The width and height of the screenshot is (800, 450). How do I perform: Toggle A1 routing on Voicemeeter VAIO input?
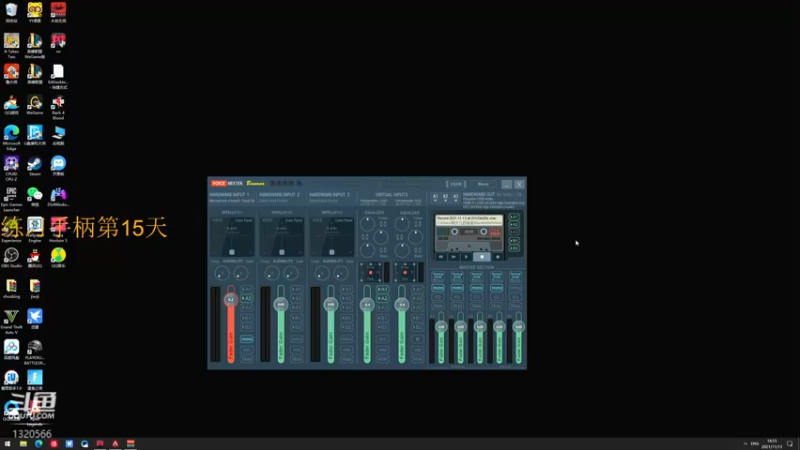coord(383,289)
